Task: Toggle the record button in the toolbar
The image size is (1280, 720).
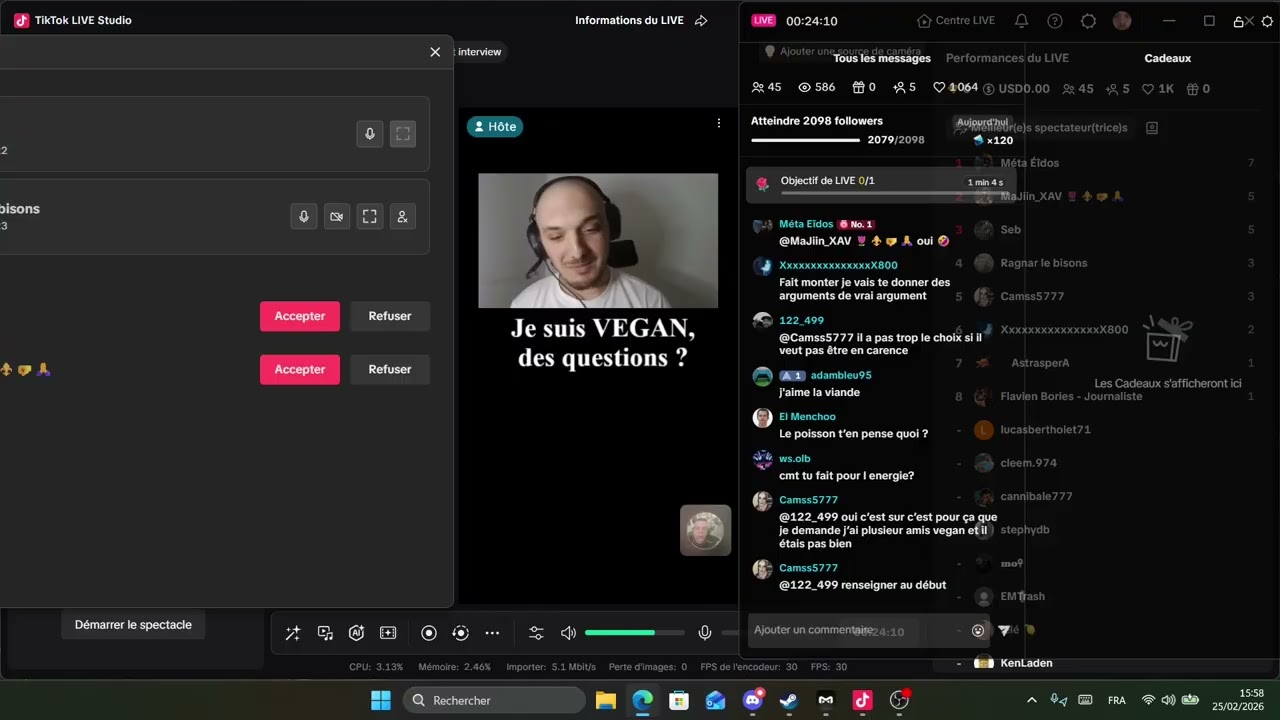Action: (x=429, y=633)
